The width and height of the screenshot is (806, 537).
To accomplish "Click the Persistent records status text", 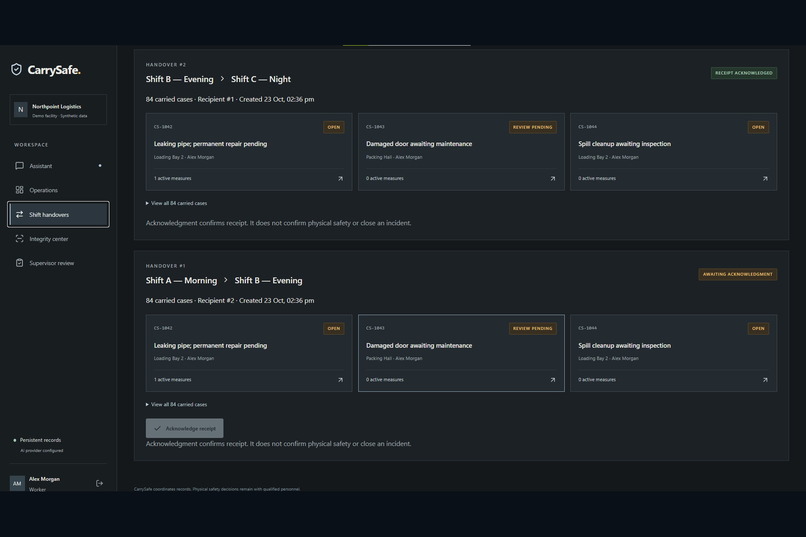I will click(40, 440).
